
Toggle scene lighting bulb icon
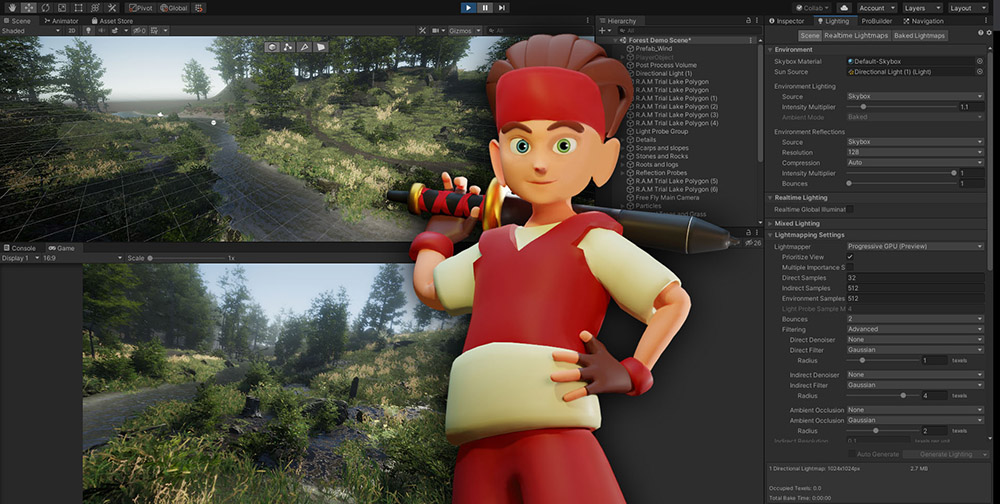(89, 31)
